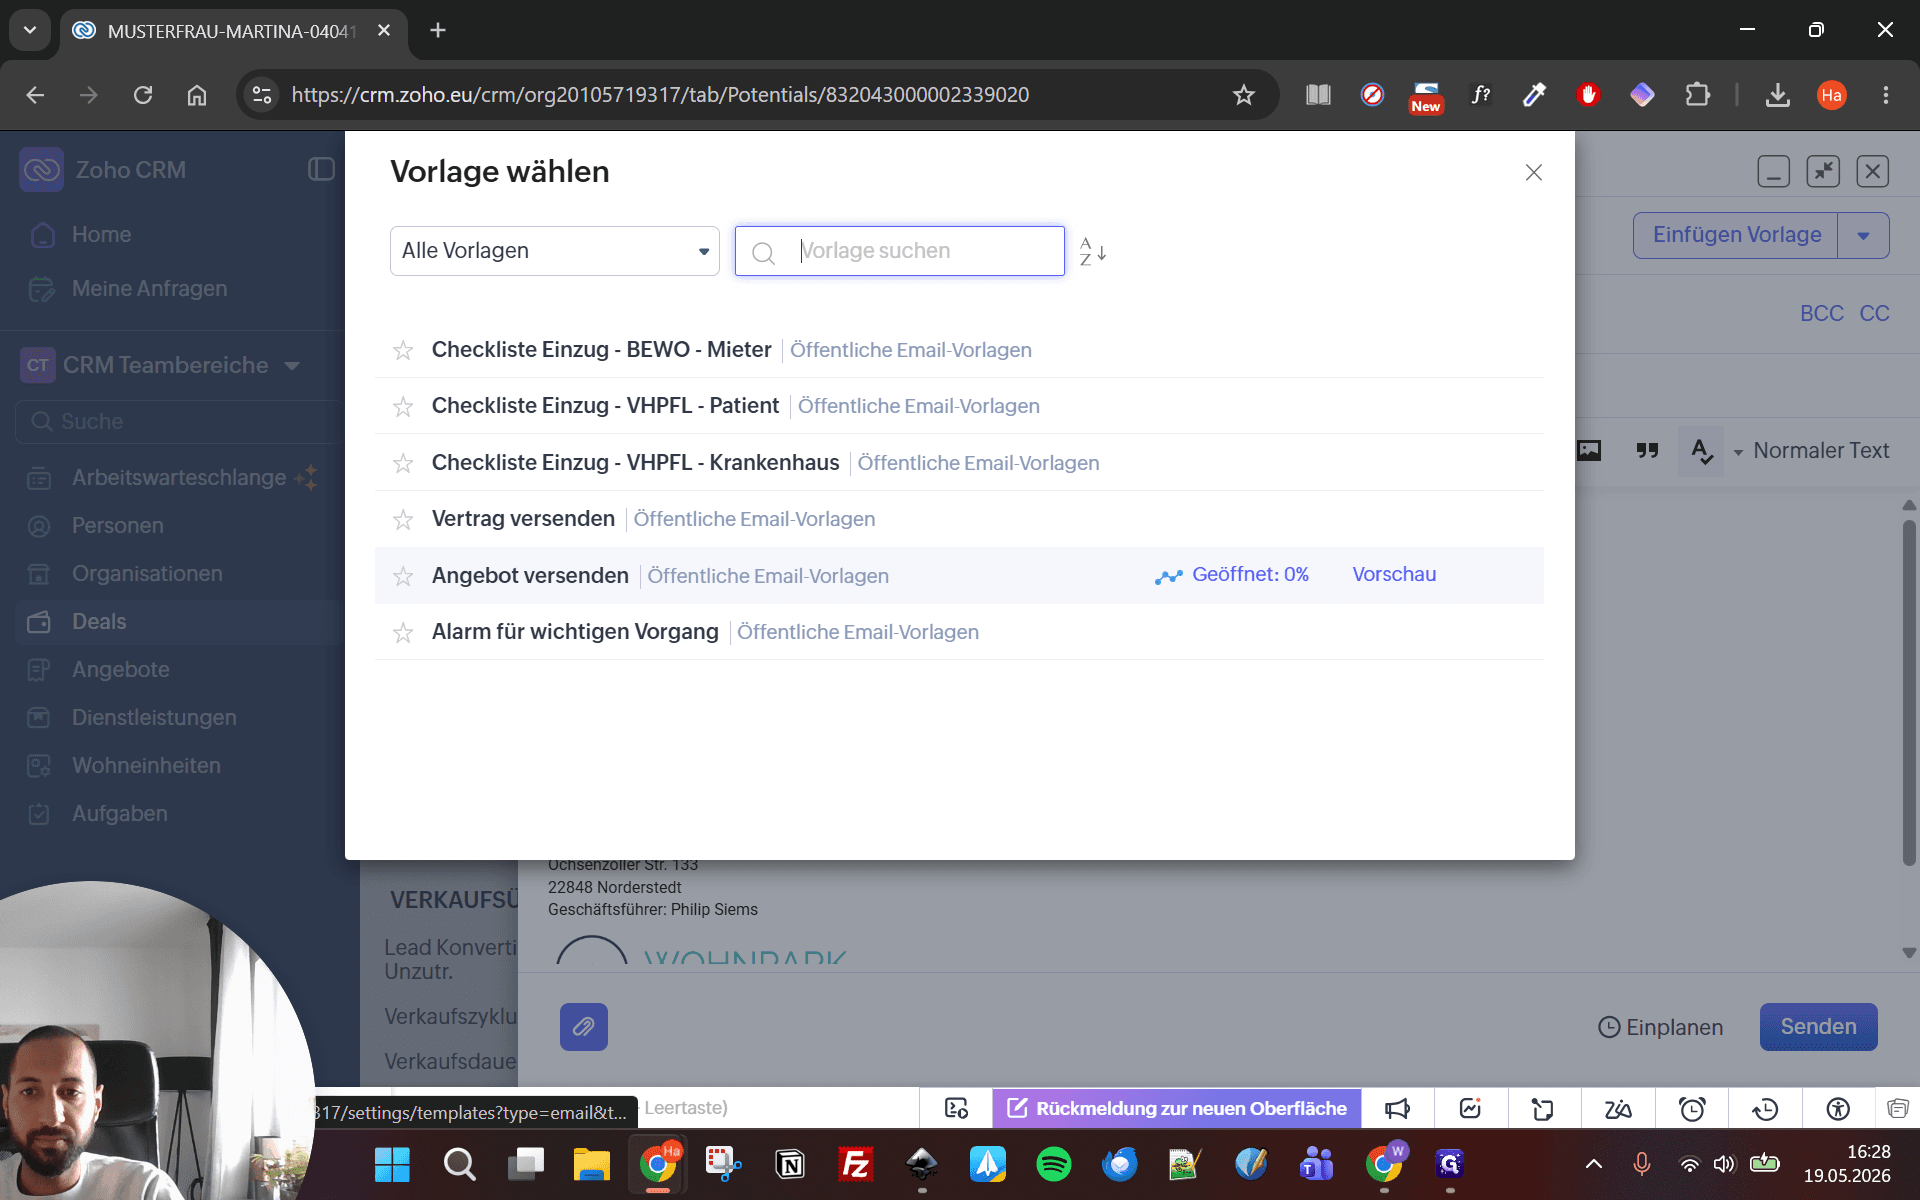Open Deals in the sidebar
This screenshot has width=1920, height=1200.
coord(99,622)
